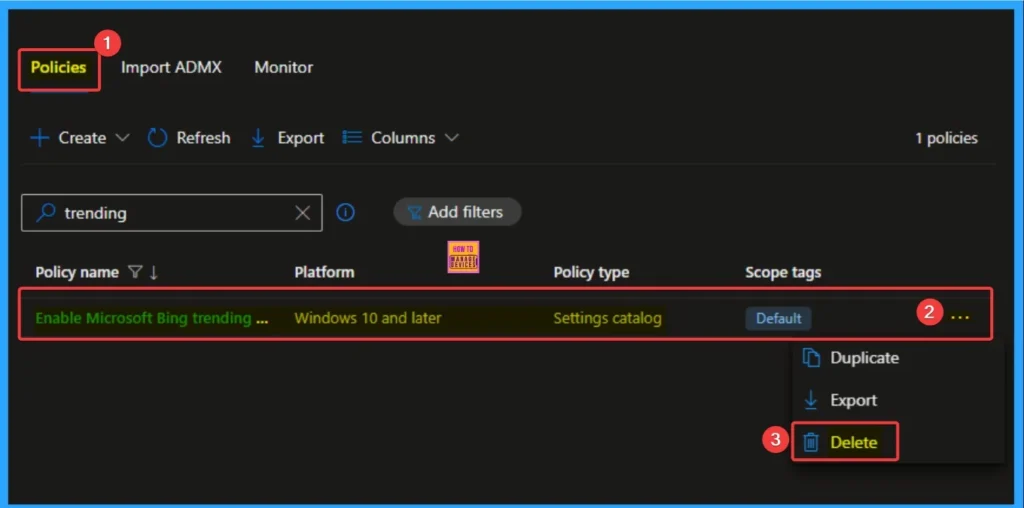Click the Policy type column header

pyautogui.click(x=591, y=272)
